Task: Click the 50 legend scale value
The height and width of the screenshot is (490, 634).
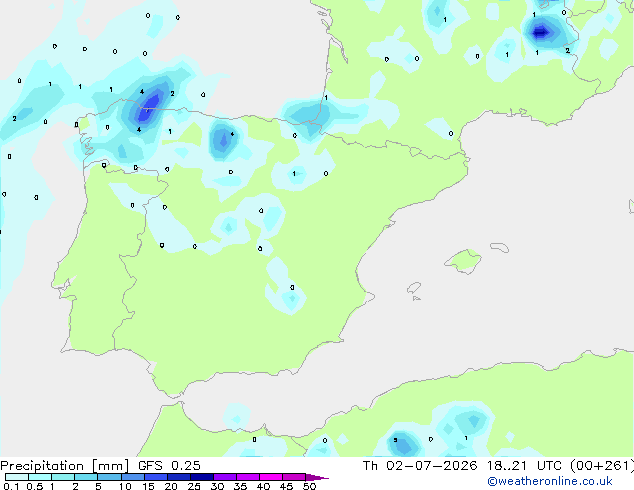Action: pos(310,486)
